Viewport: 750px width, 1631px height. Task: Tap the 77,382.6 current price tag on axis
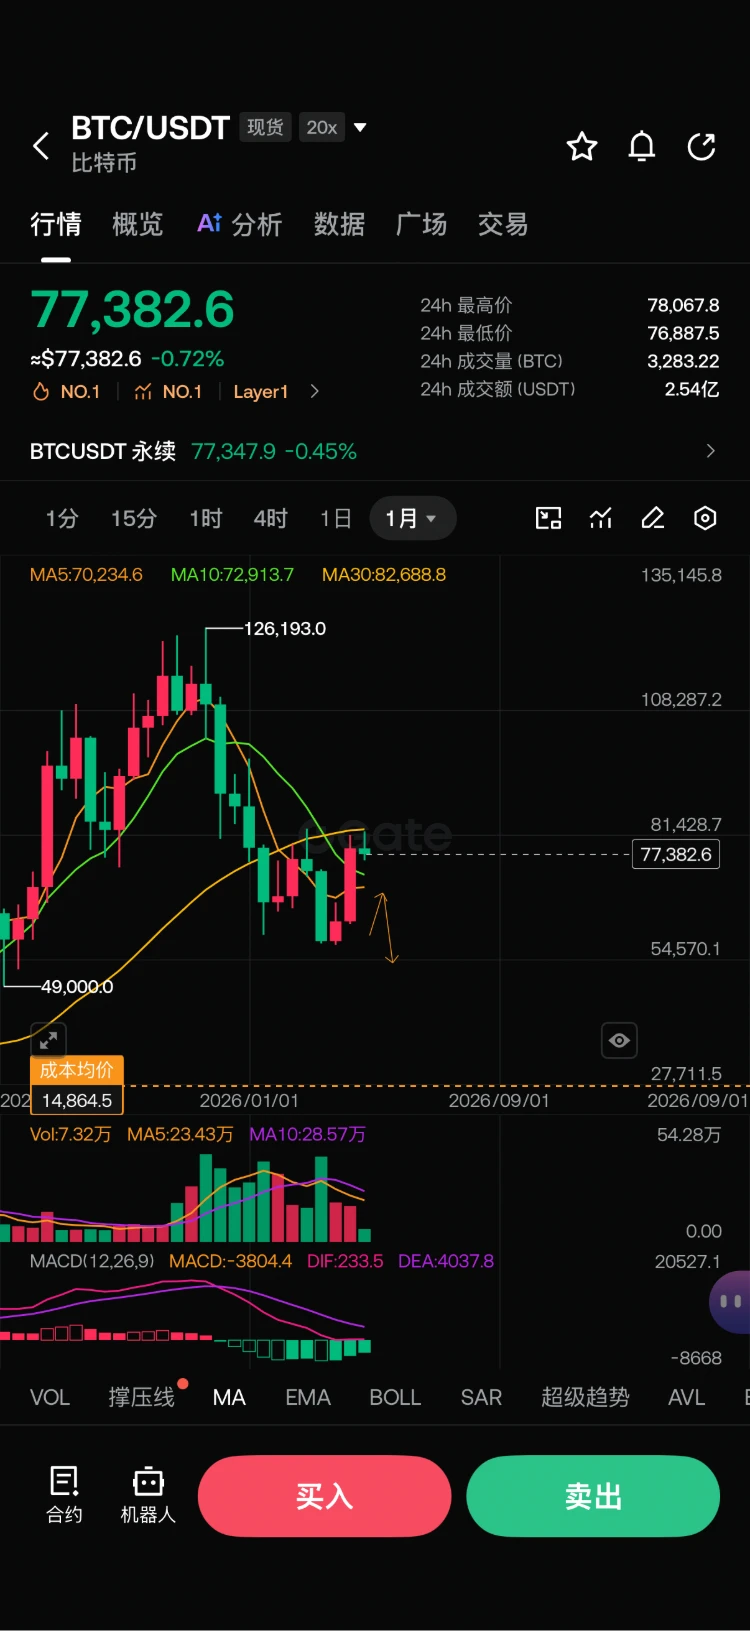click(x=676, y=854)
